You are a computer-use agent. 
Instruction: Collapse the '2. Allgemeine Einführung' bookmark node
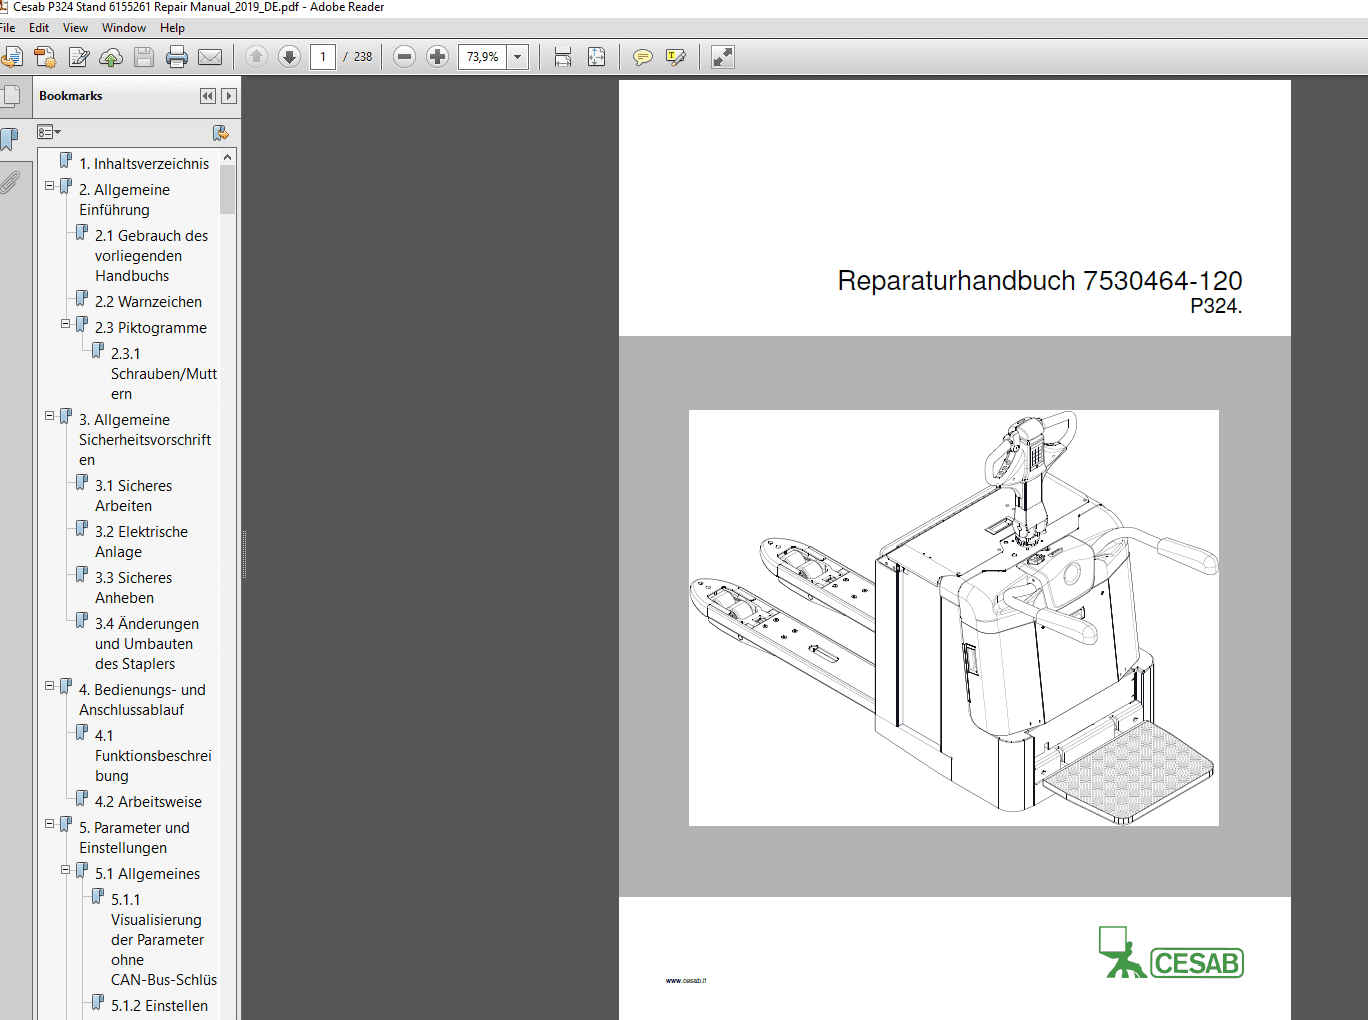coord(50,186)
